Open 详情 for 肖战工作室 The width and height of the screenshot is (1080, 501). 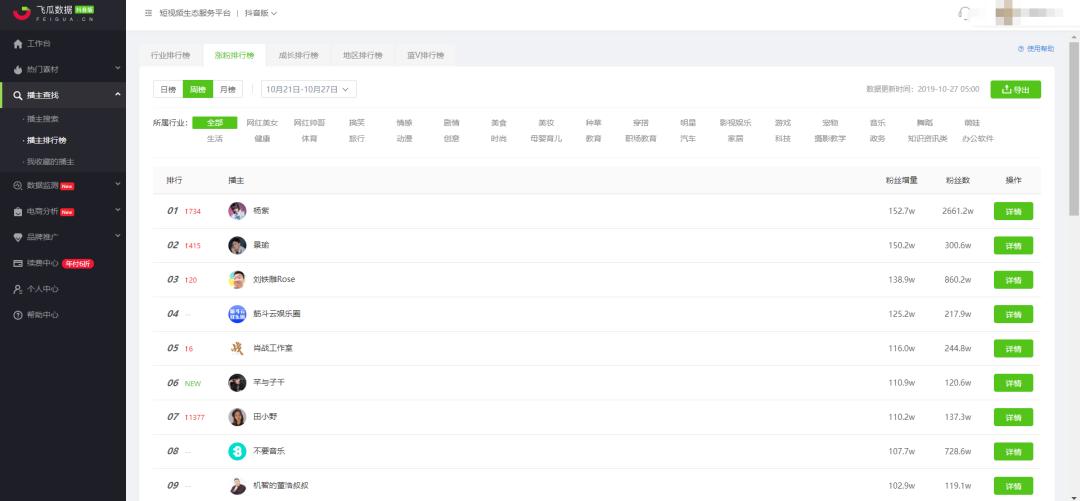pos(1013,349)
